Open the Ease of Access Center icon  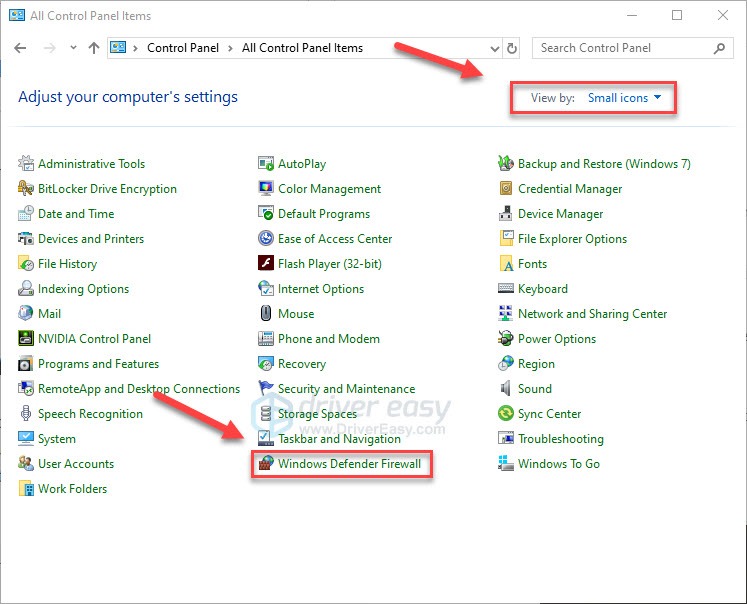(266, 238)
